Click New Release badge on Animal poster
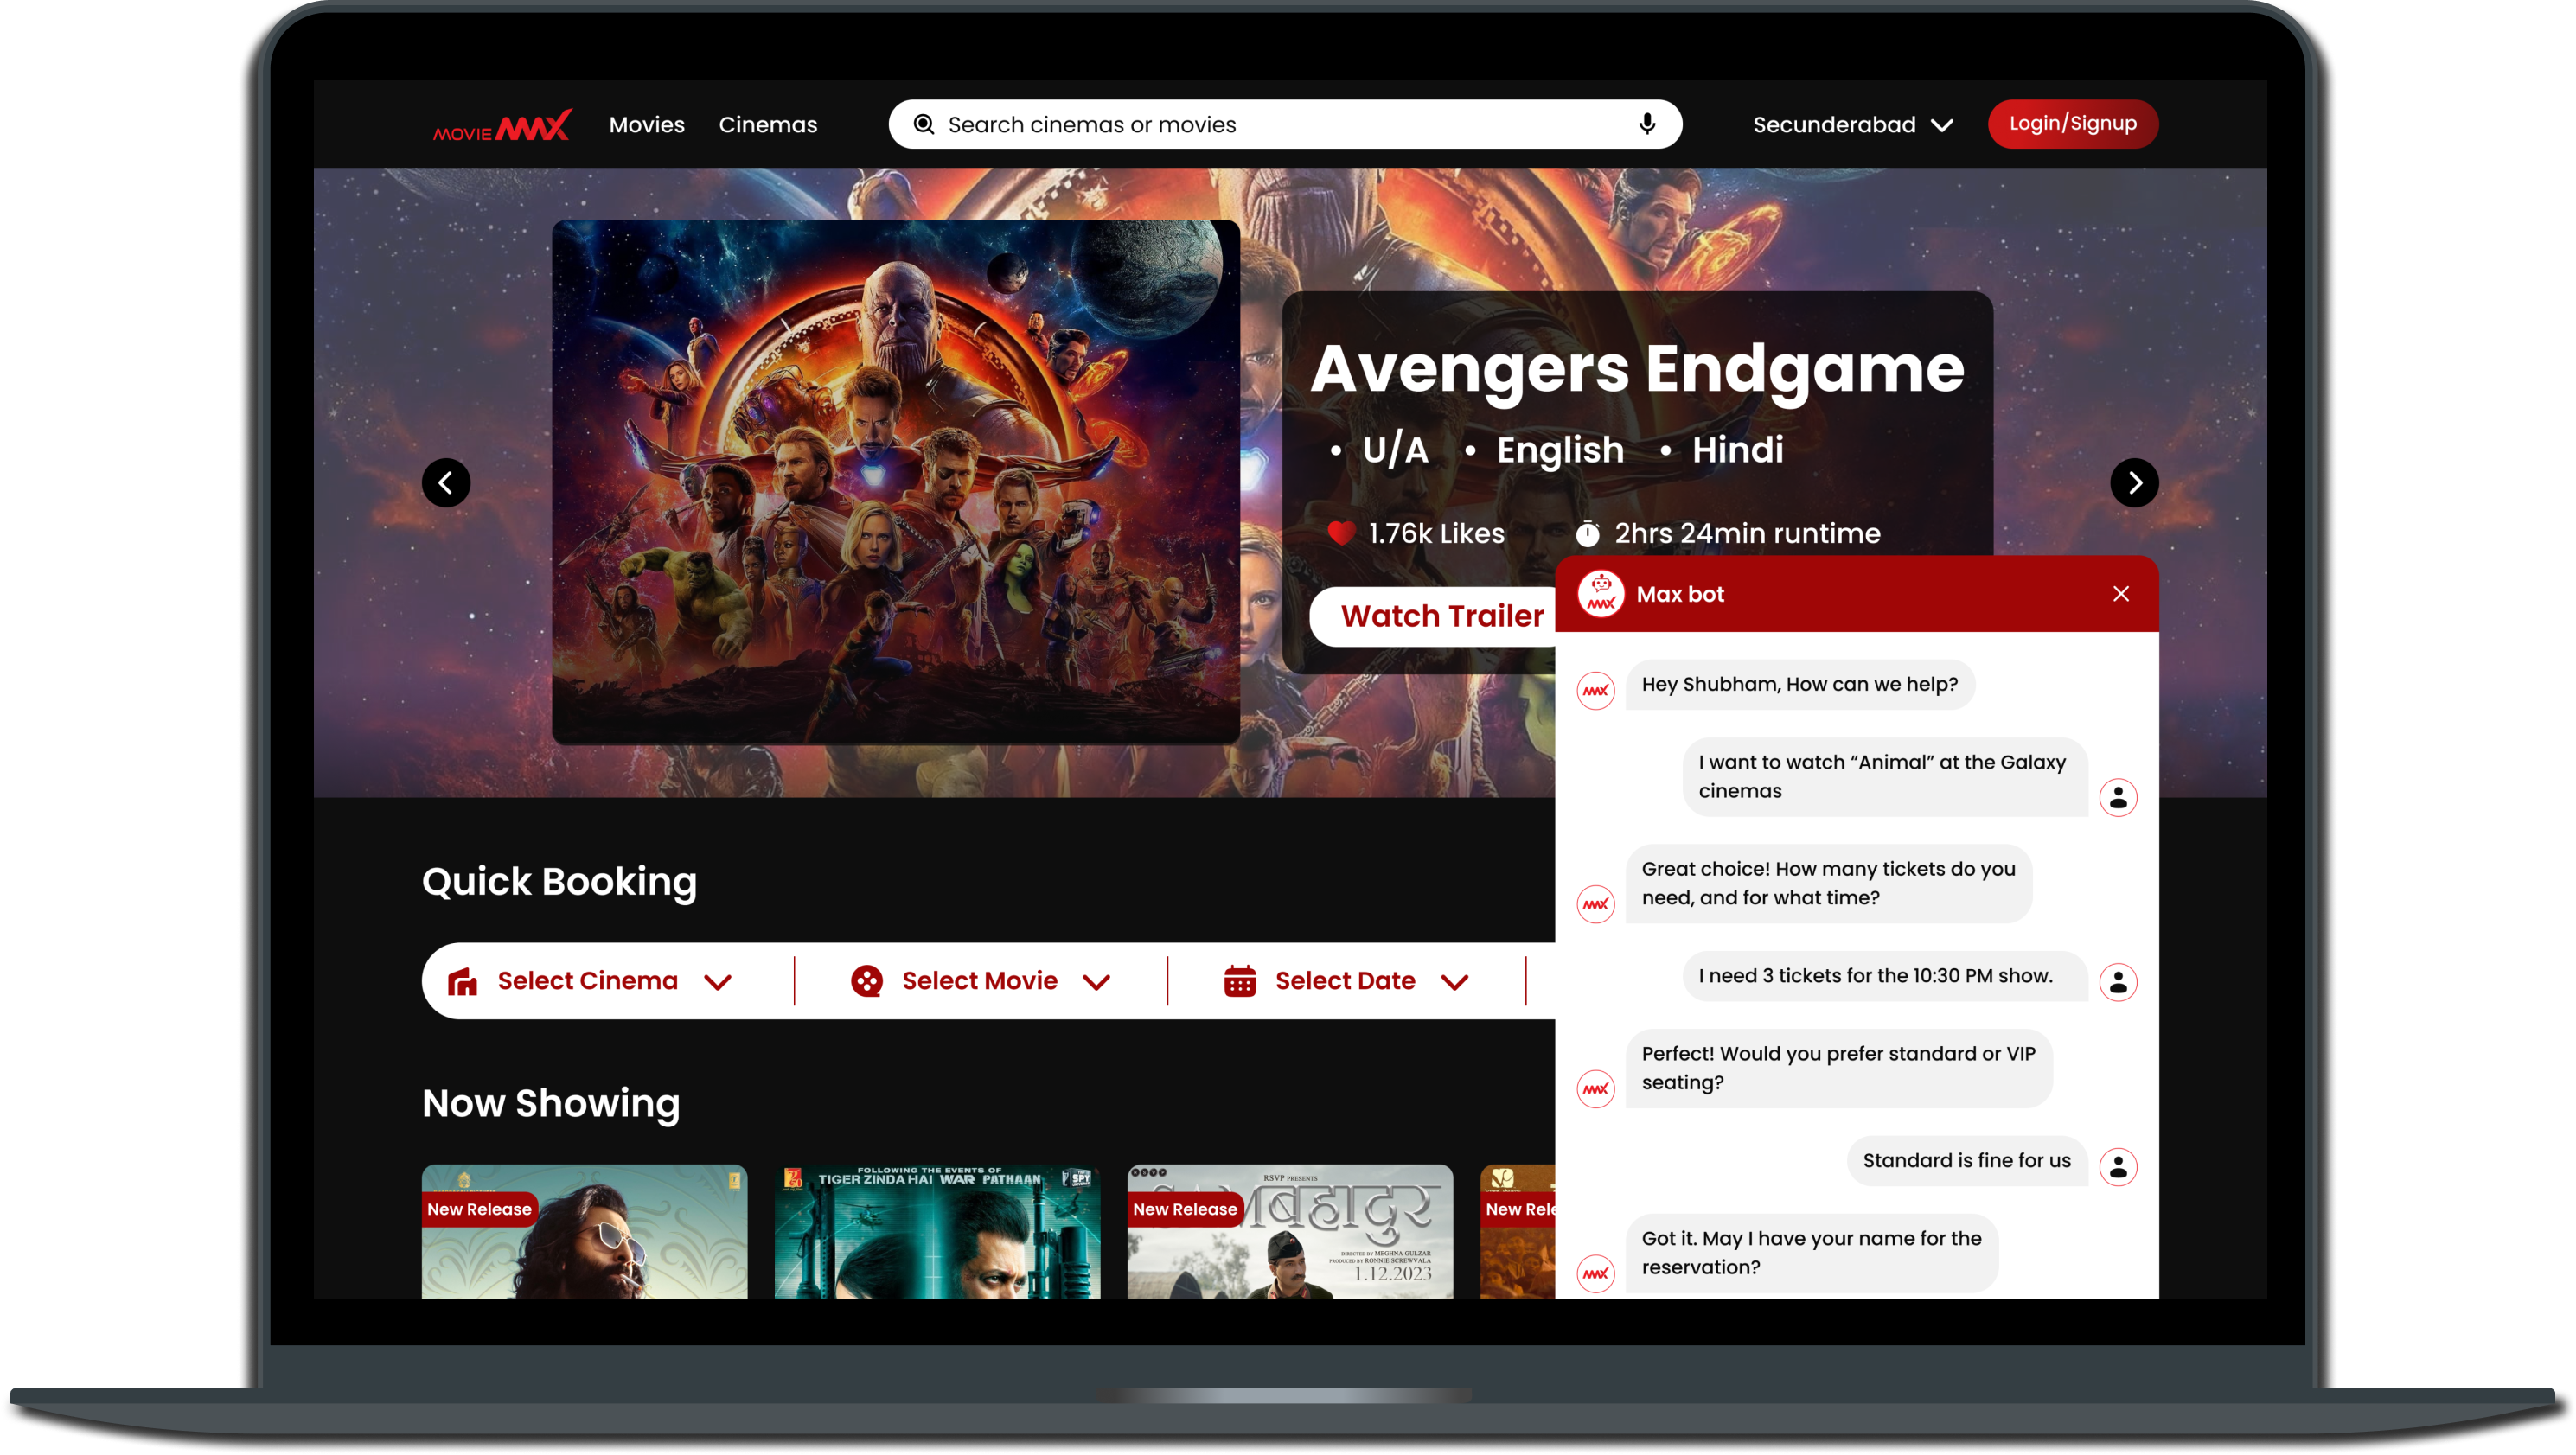The width and height of the screenshot is (2576, 1455). [479, 1209]
